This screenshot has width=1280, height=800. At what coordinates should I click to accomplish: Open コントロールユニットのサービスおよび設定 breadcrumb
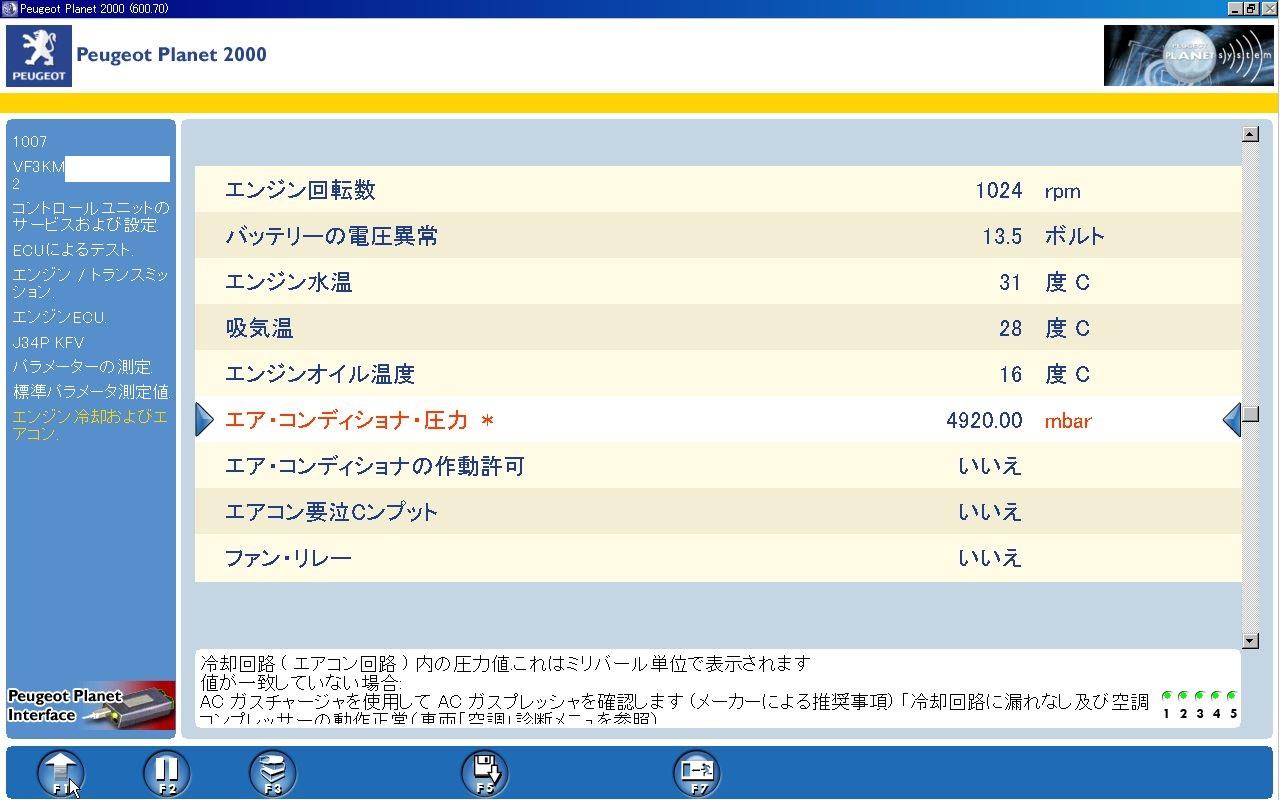pos(91,216)
